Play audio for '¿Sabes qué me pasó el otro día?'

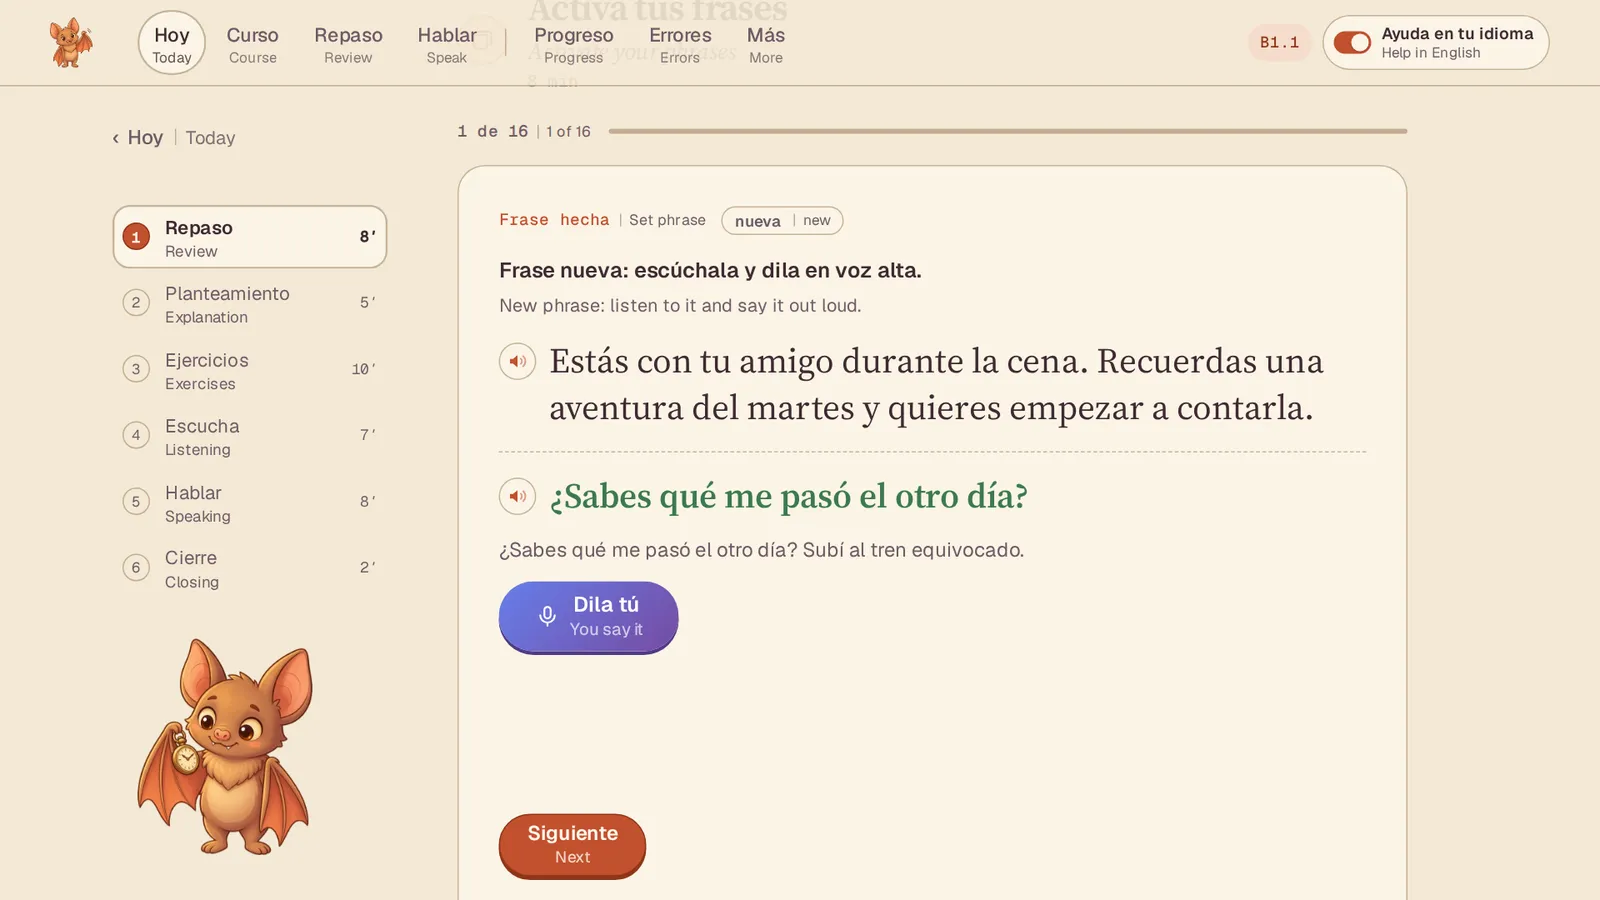tap(517, 496)
